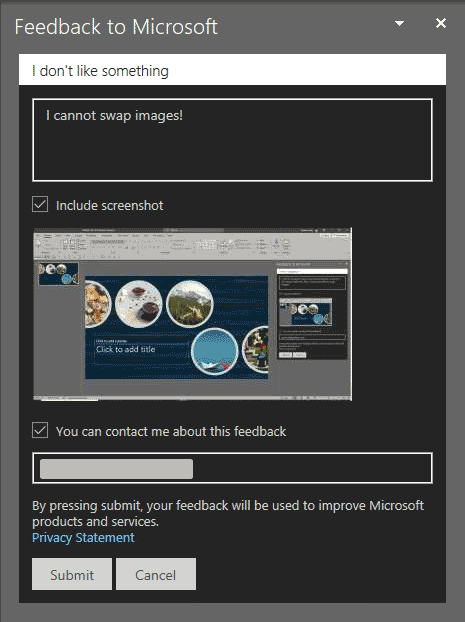This screenshot has height=622, width=465.
Task: Cancel the feedback form
Action: click(x=156, y=574)
